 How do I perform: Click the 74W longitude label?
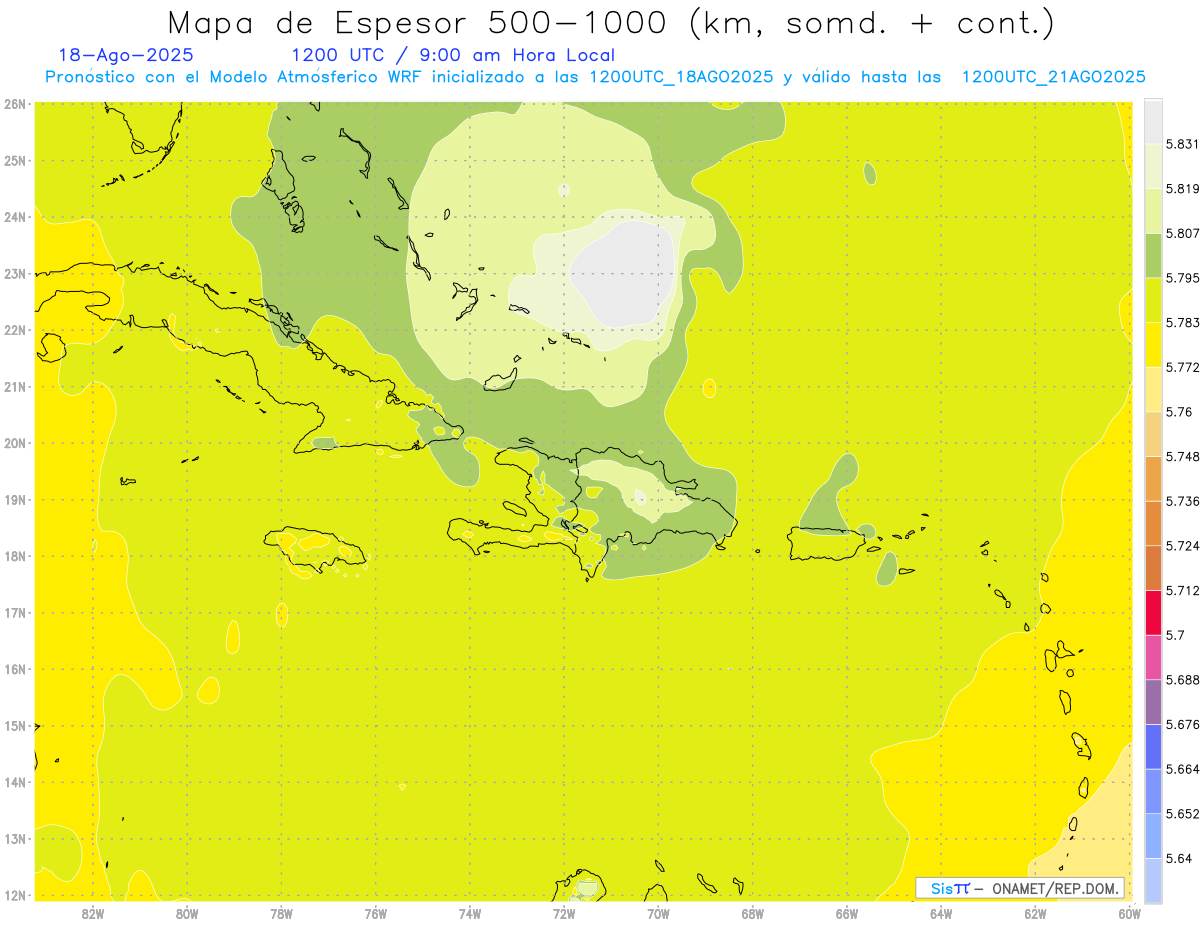pyautogui.click(x=470, y=913)
